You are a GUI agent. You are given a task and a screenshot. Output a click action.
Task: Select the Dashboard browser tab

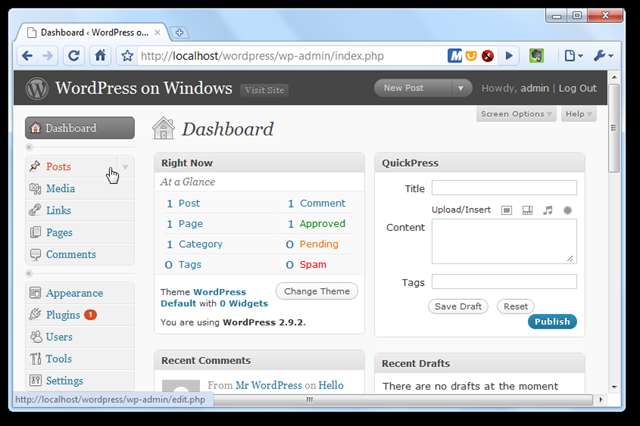[x=93, y=33]
